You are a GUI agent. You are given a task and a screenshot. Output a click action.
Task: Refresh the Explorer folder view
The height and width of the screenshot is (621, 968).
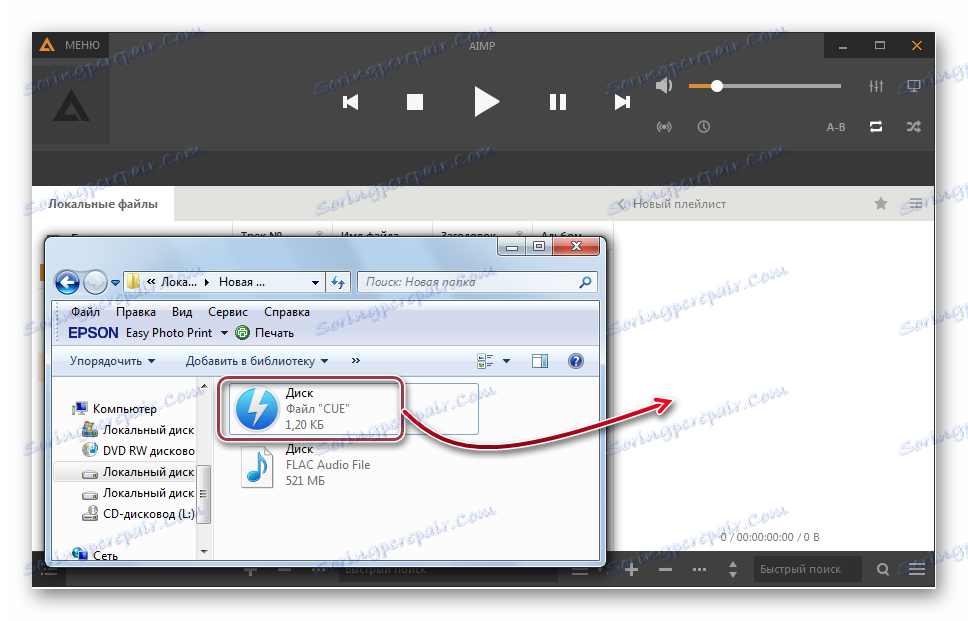point(338,283)
